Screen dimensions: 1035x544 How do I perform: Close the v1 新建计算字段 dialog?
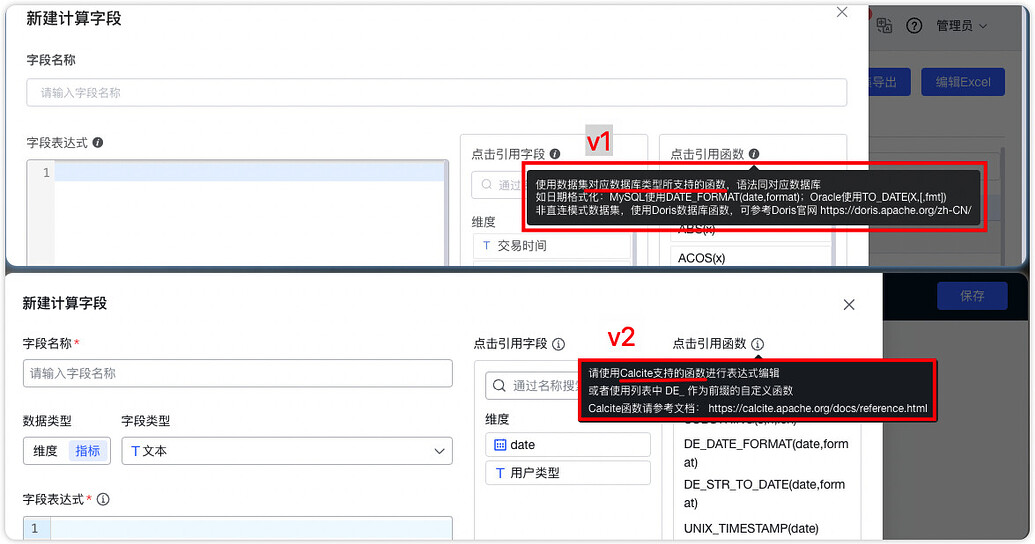tap(842, 12)
